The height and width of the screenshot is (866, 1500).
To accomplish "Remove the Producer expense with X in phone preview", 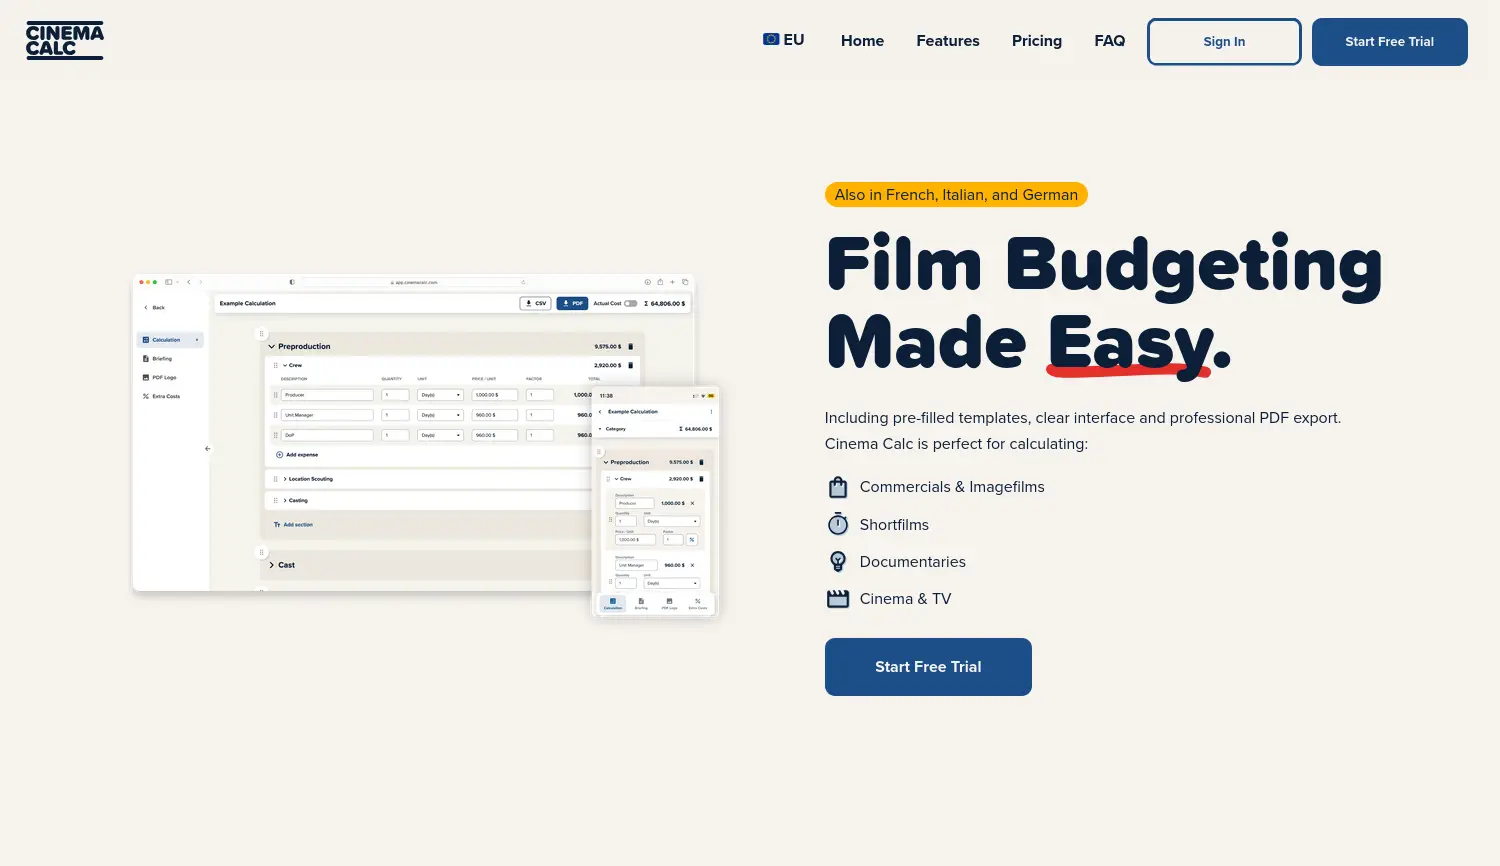I will coord(692,503).
